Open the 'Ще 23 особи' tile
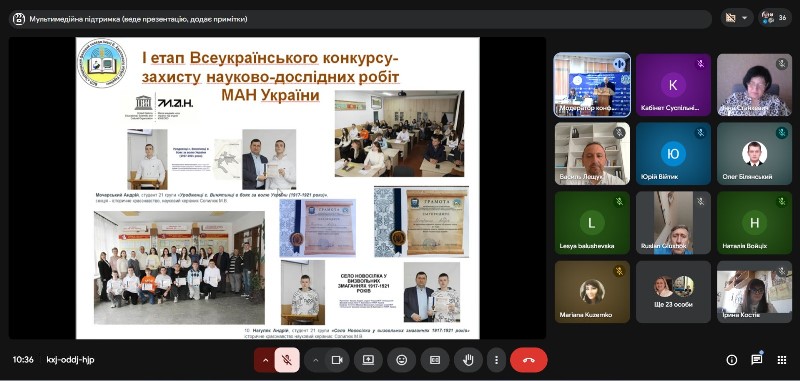Image resolution: width=800 pixels, height=381 pixels. (x=673, y=292)
